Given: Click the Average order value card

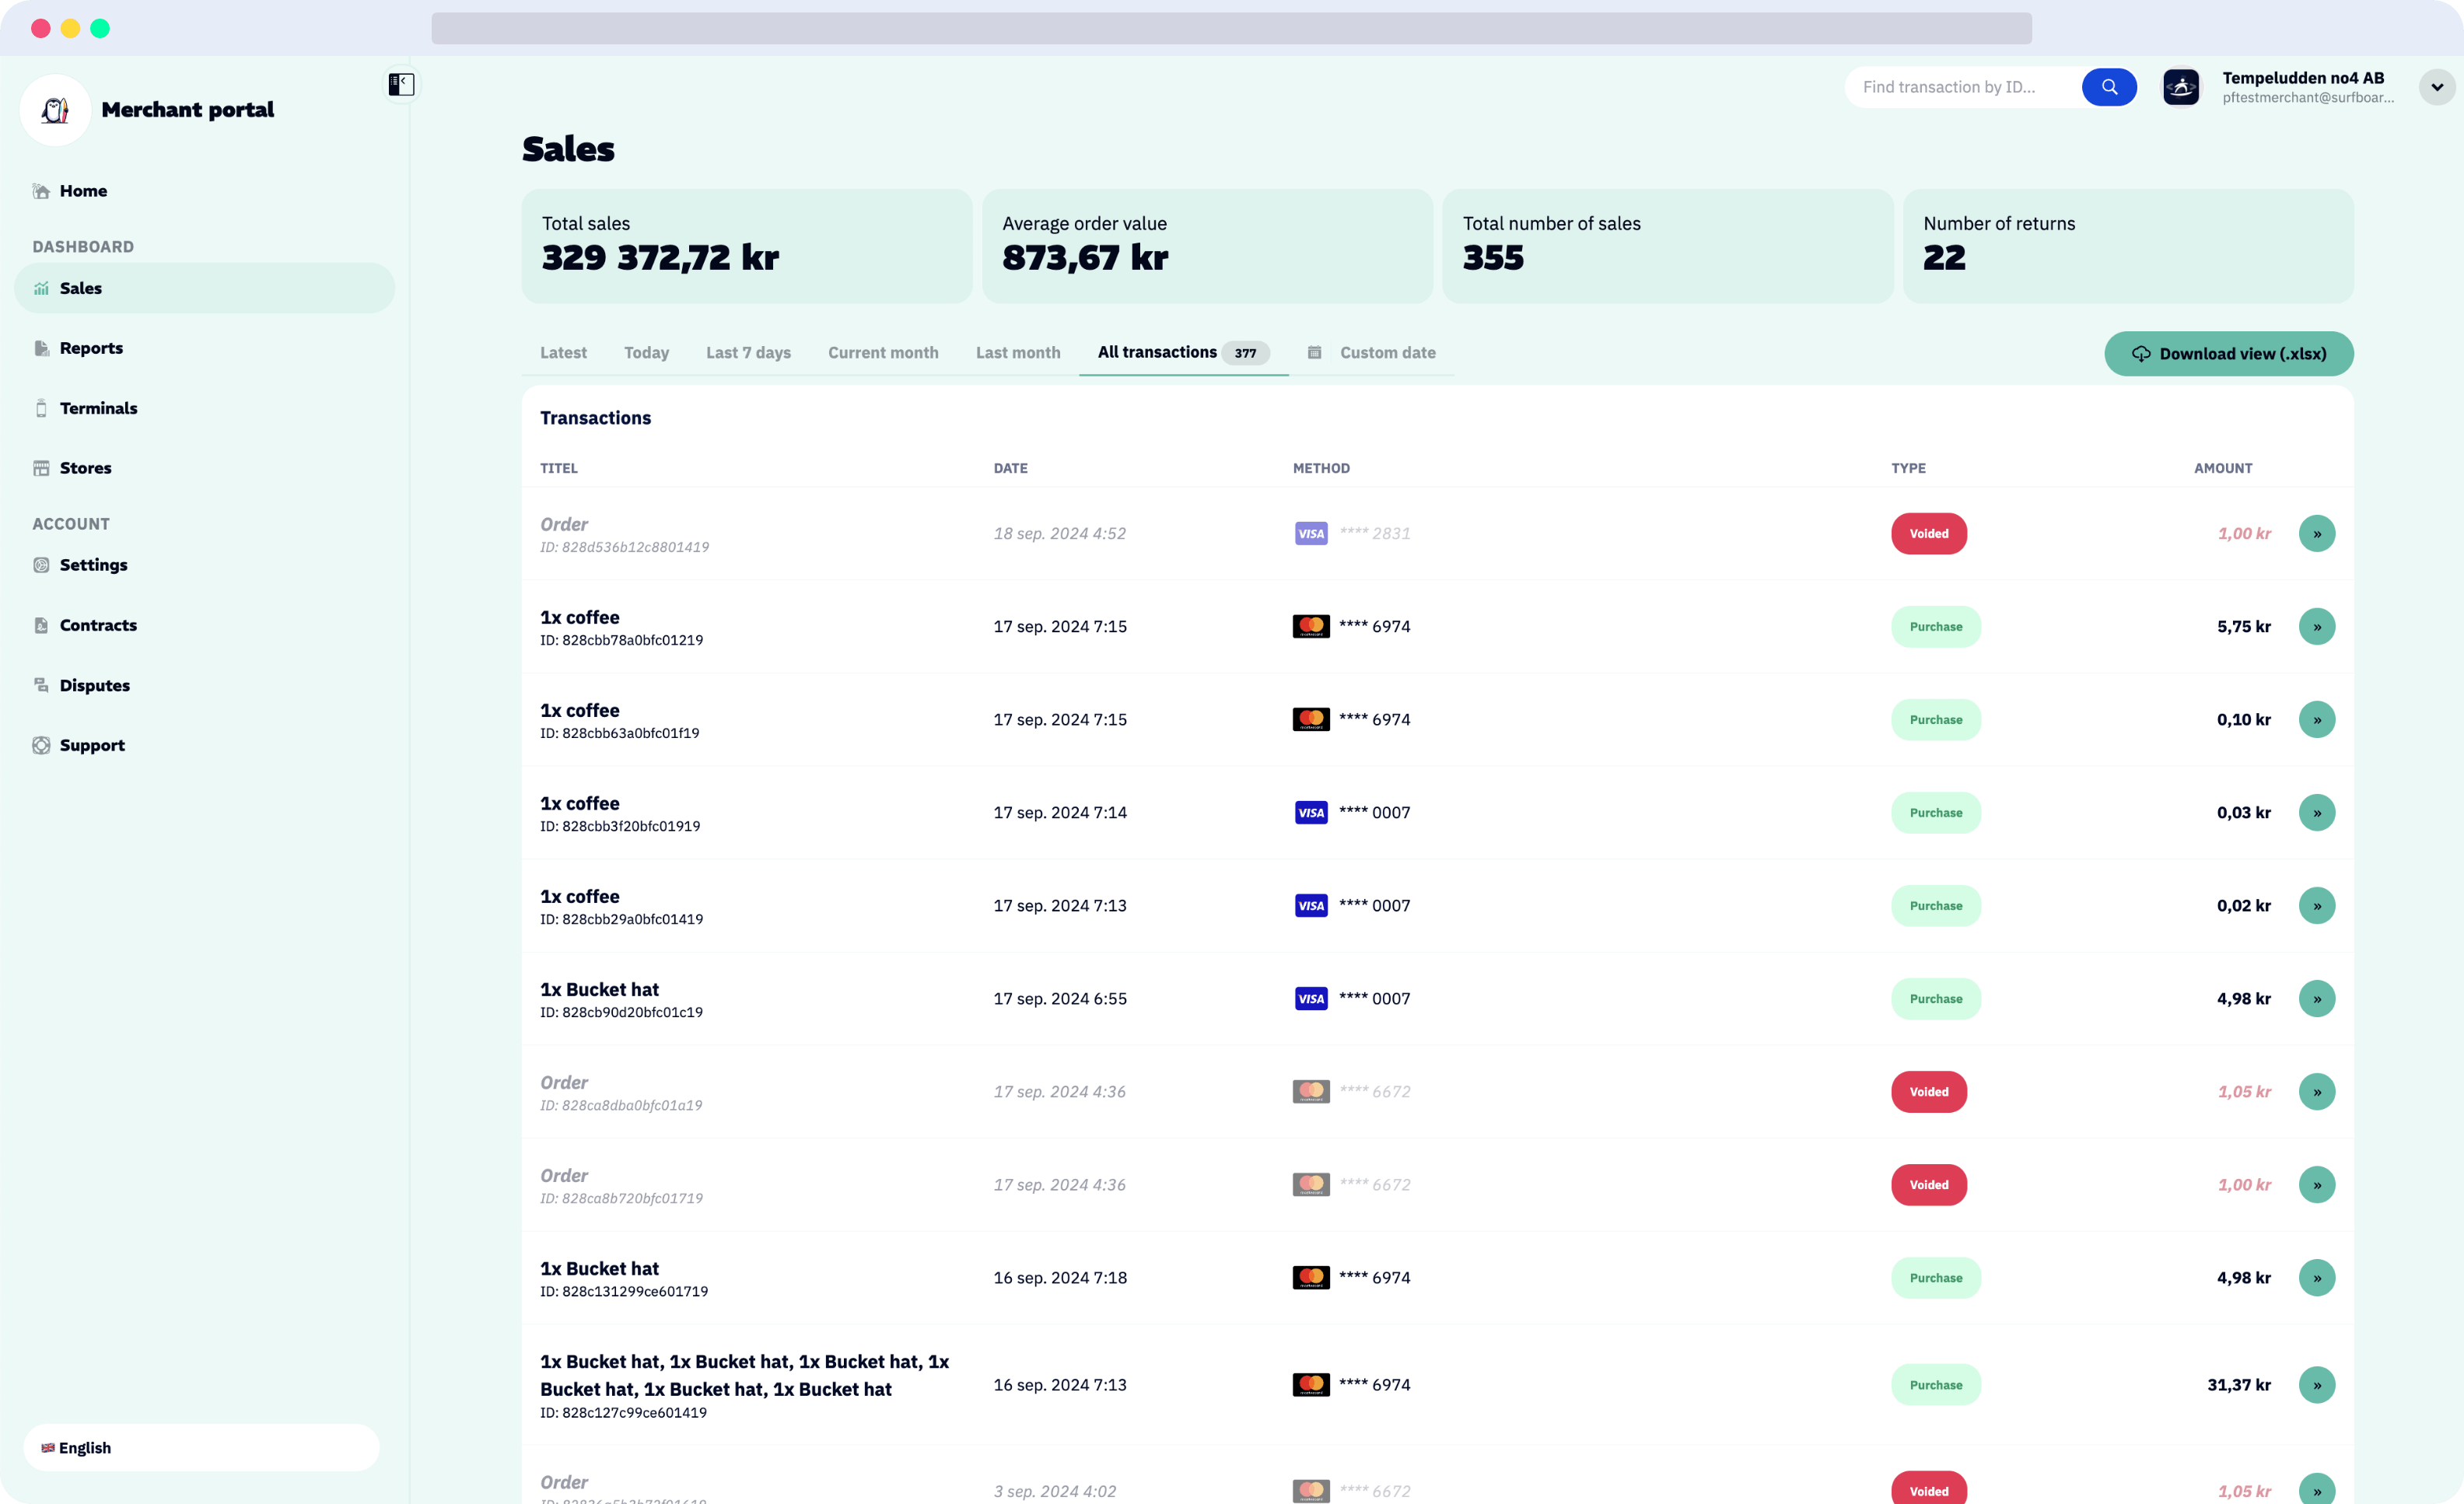Looking at the screenshot, I should (1207, 246).
